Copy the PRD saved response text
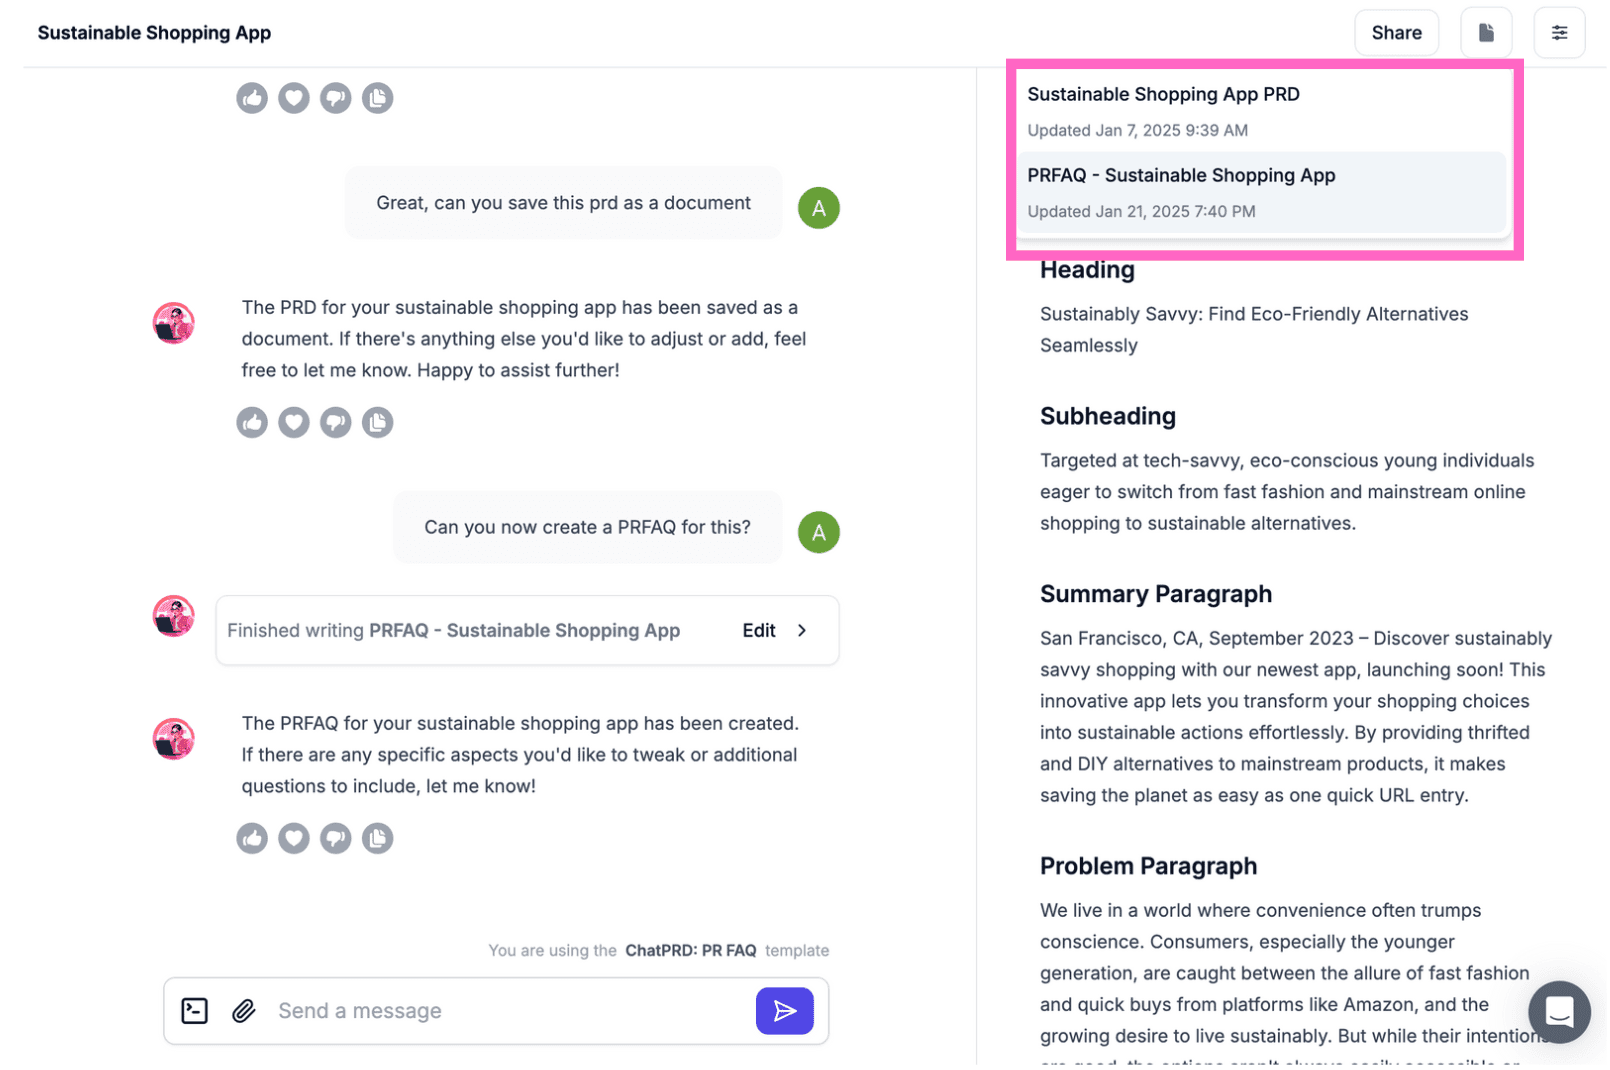The width and height of the screenshot is (1610, 1070). [x=378, y=423]
